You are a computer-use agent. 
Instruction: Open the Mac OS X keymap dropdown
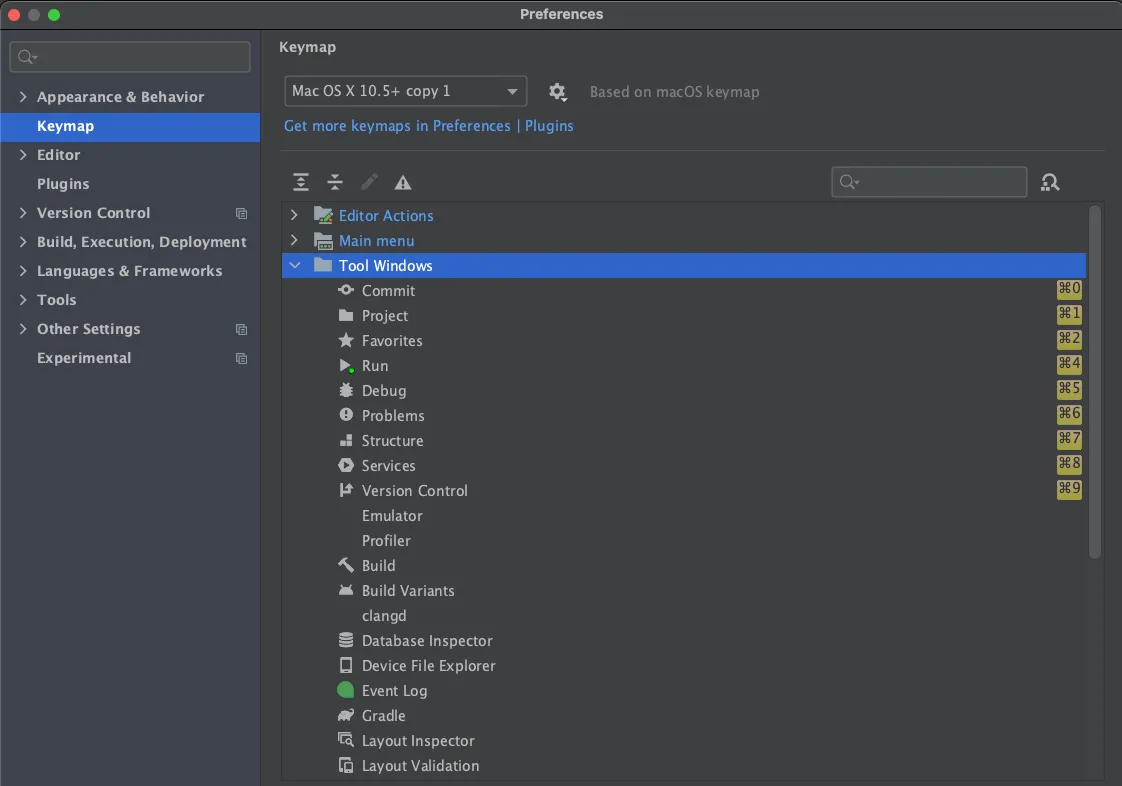point(405,91)
